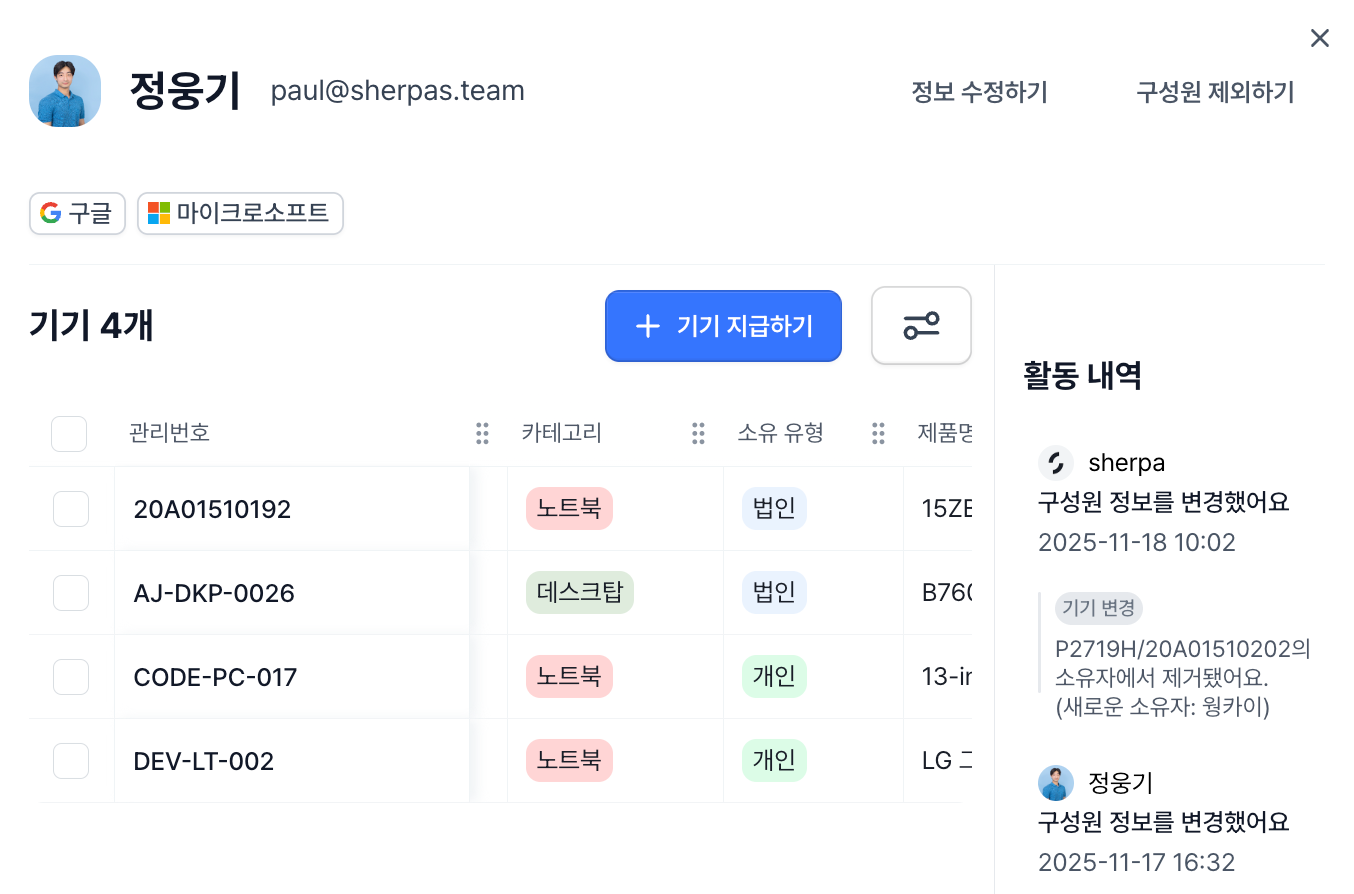1354x894 pixels.
Task: Toggle the select-all checkbox in table header
Action: (x=69, y=434)
